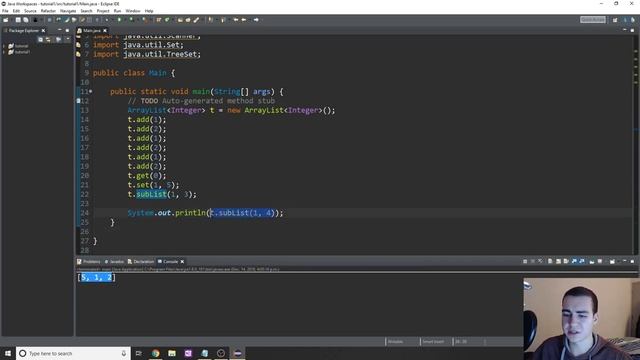Click the Quick Access search field
This screenshot has height=360, width=640.
coord(593,20)
